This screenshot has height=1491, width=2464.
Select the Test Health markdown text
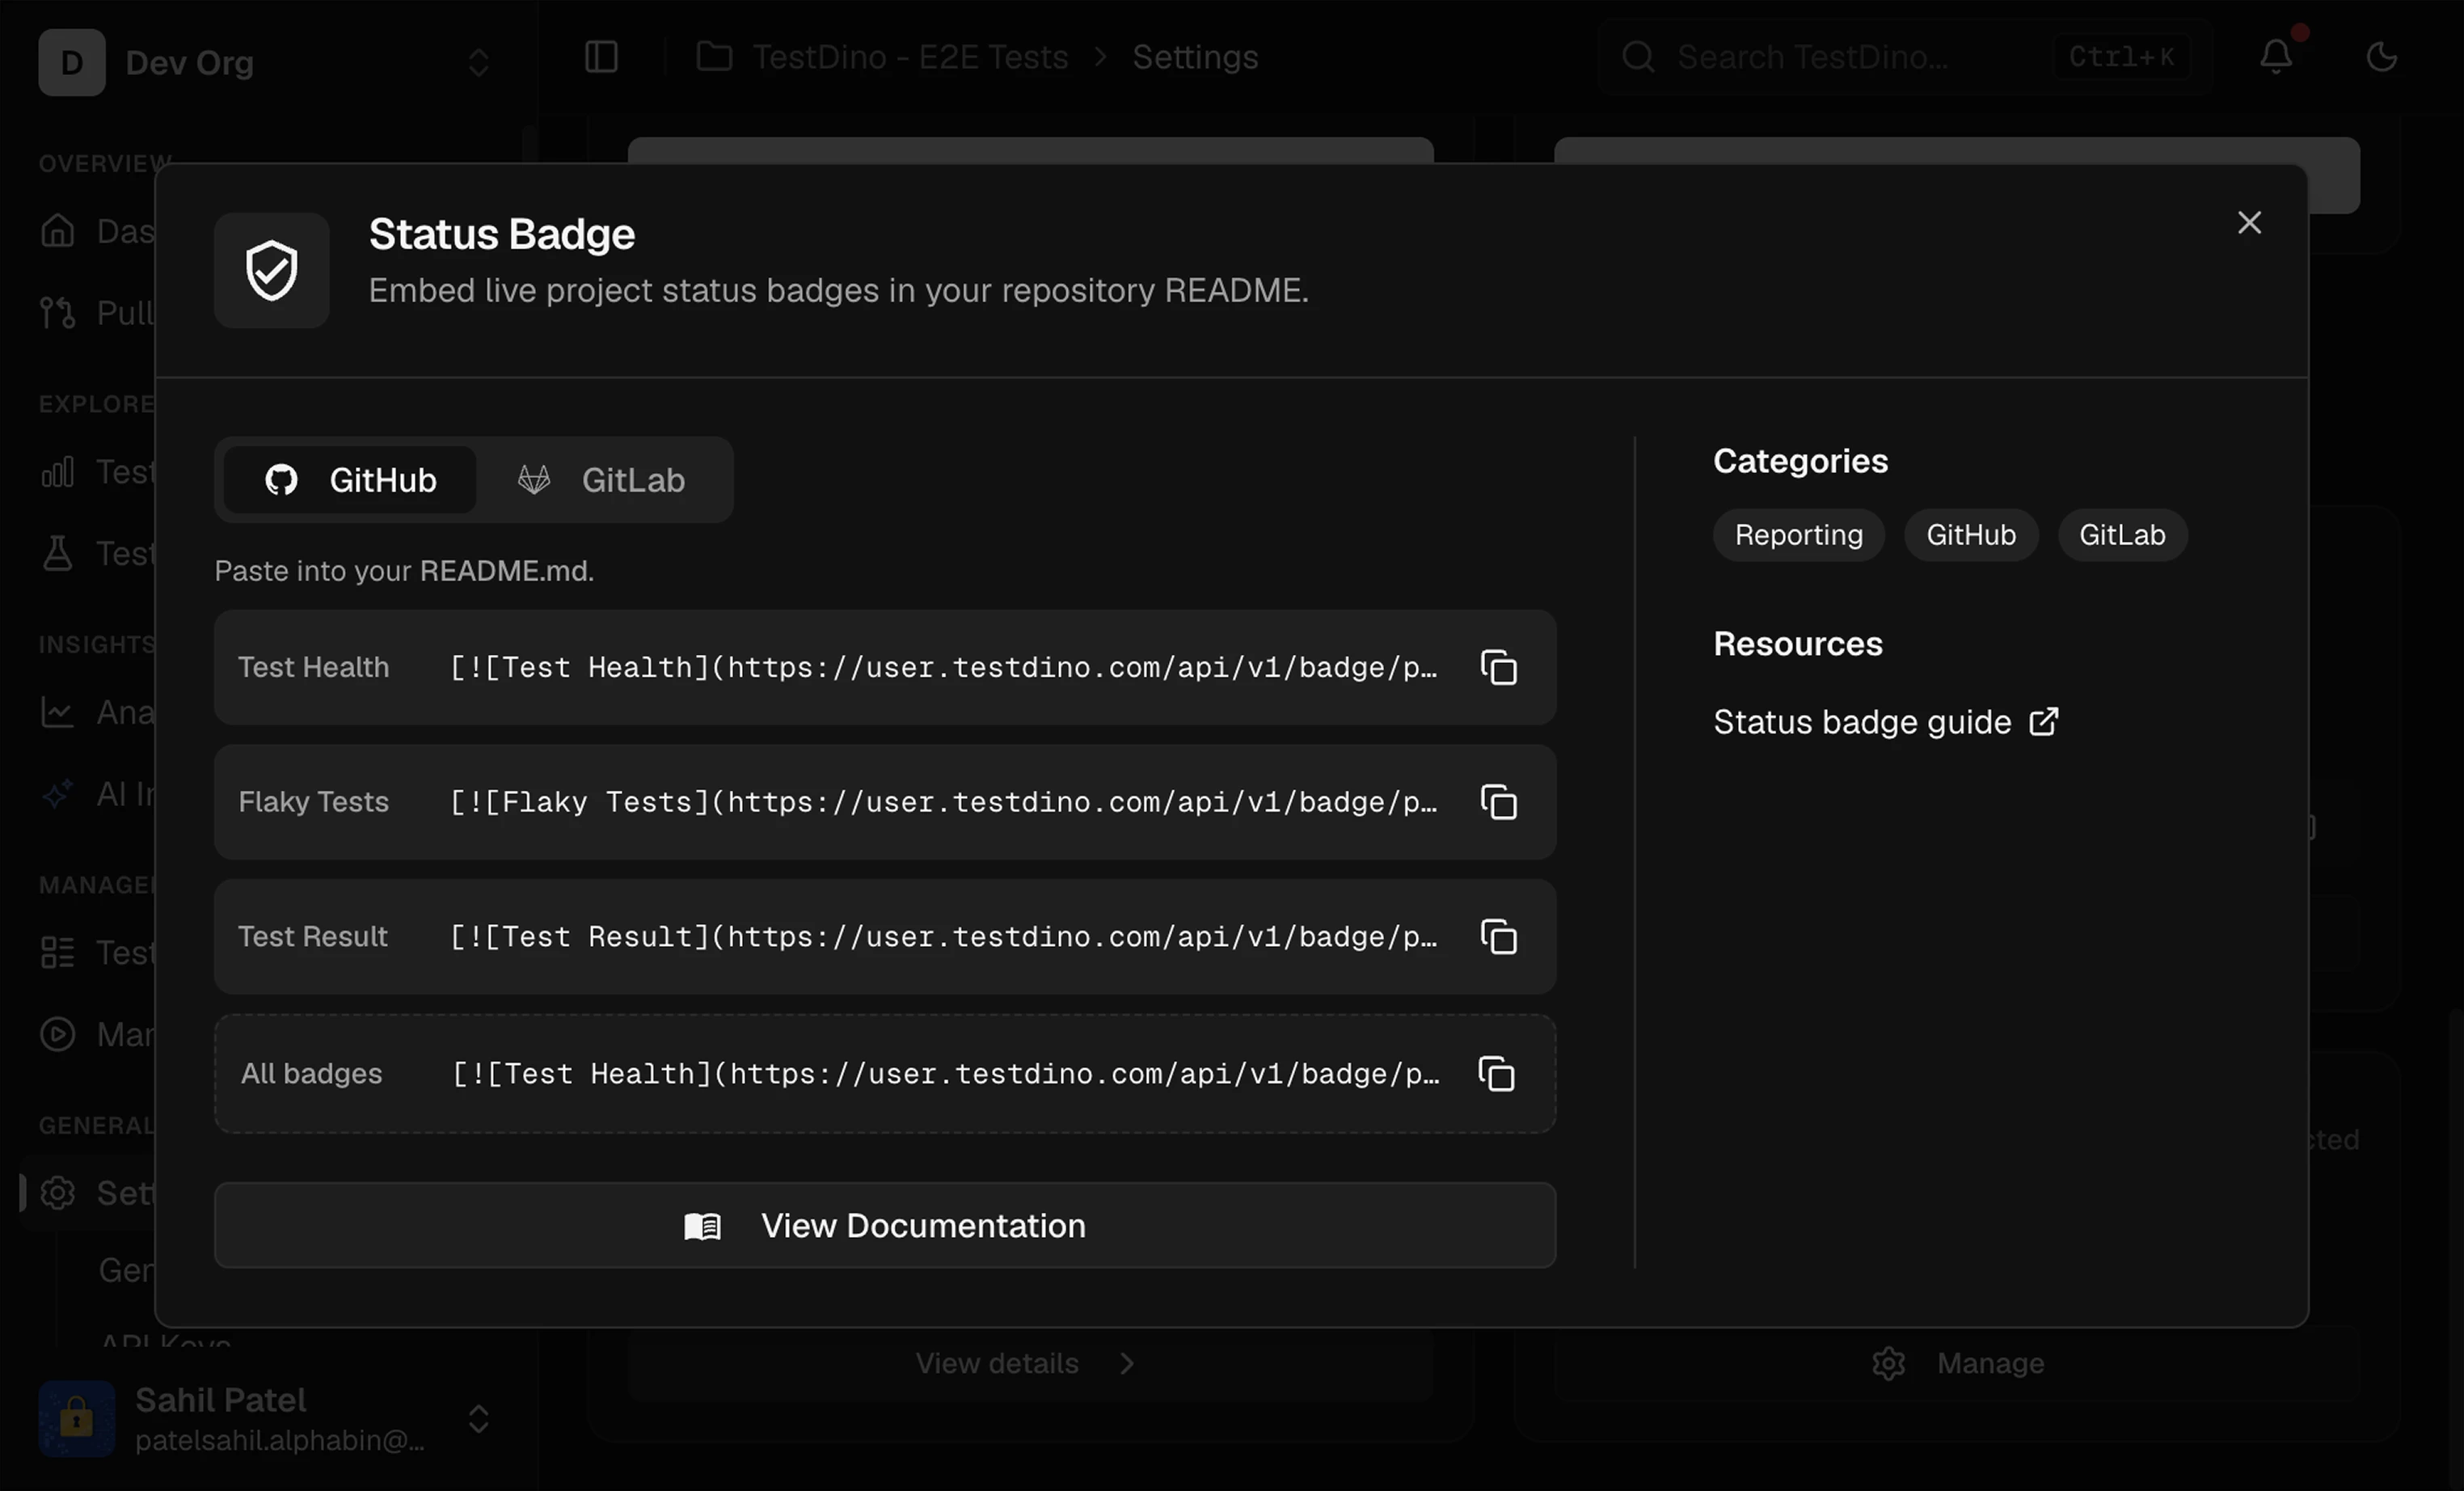[944, 667]
